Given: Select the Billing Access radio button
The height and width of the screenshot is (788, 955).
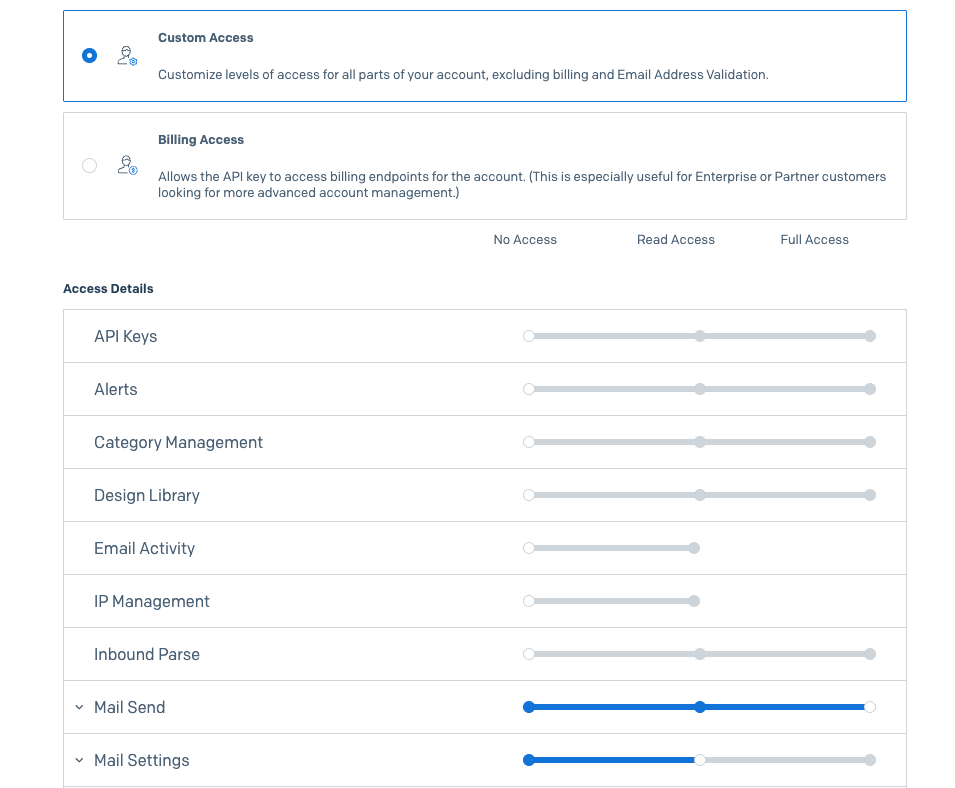Looking at the screenshot, I should click(90, 166).
